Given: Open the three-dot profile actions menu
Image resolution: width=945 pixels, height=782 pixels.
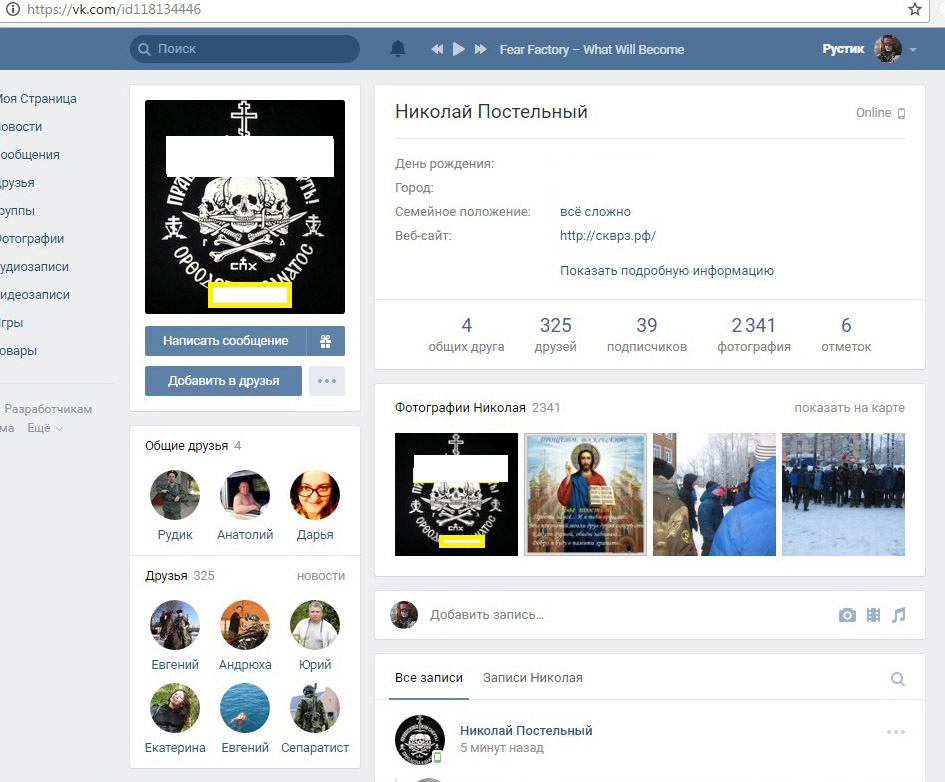Looking at the screenshot, I should pyautogui.click(x=326, y=381).
